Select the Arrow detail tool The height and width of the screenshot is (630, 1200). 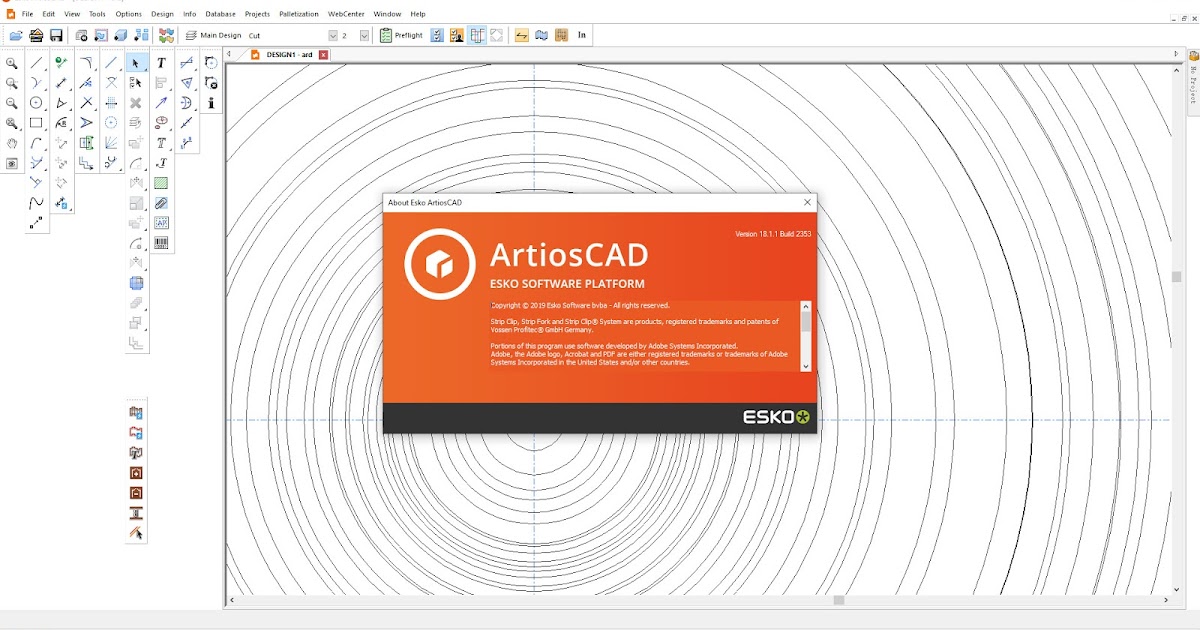(x=161, y=103)
